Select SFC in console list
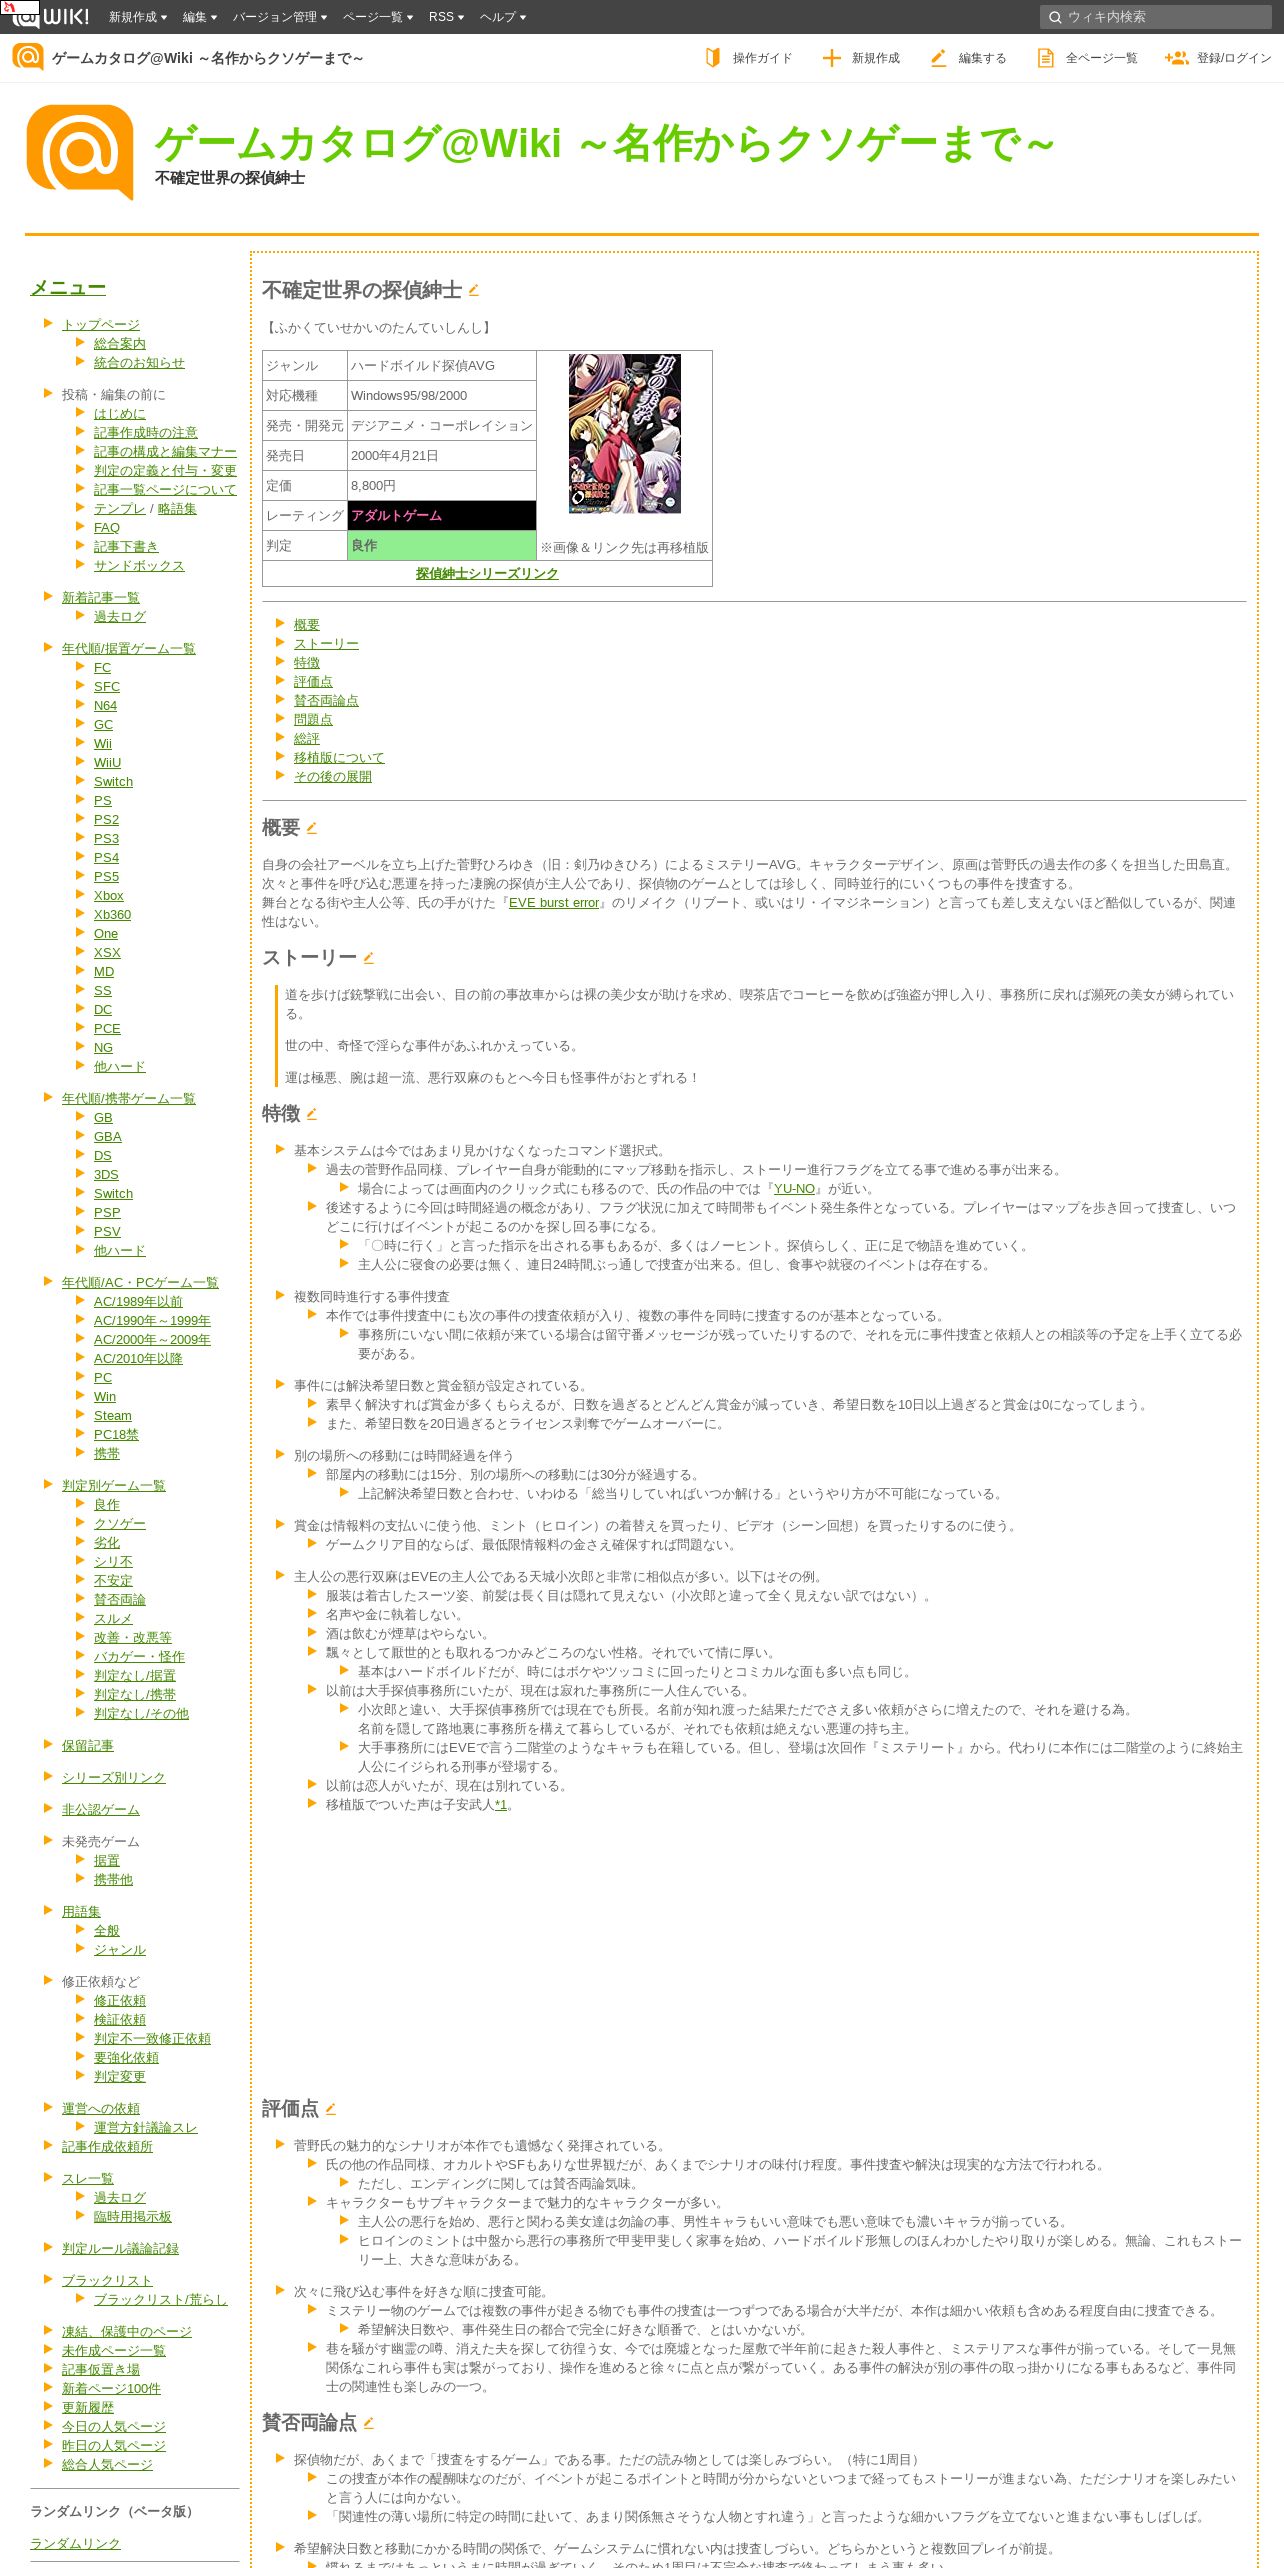Viewport: 1284px width, 2568px height. 107,687
